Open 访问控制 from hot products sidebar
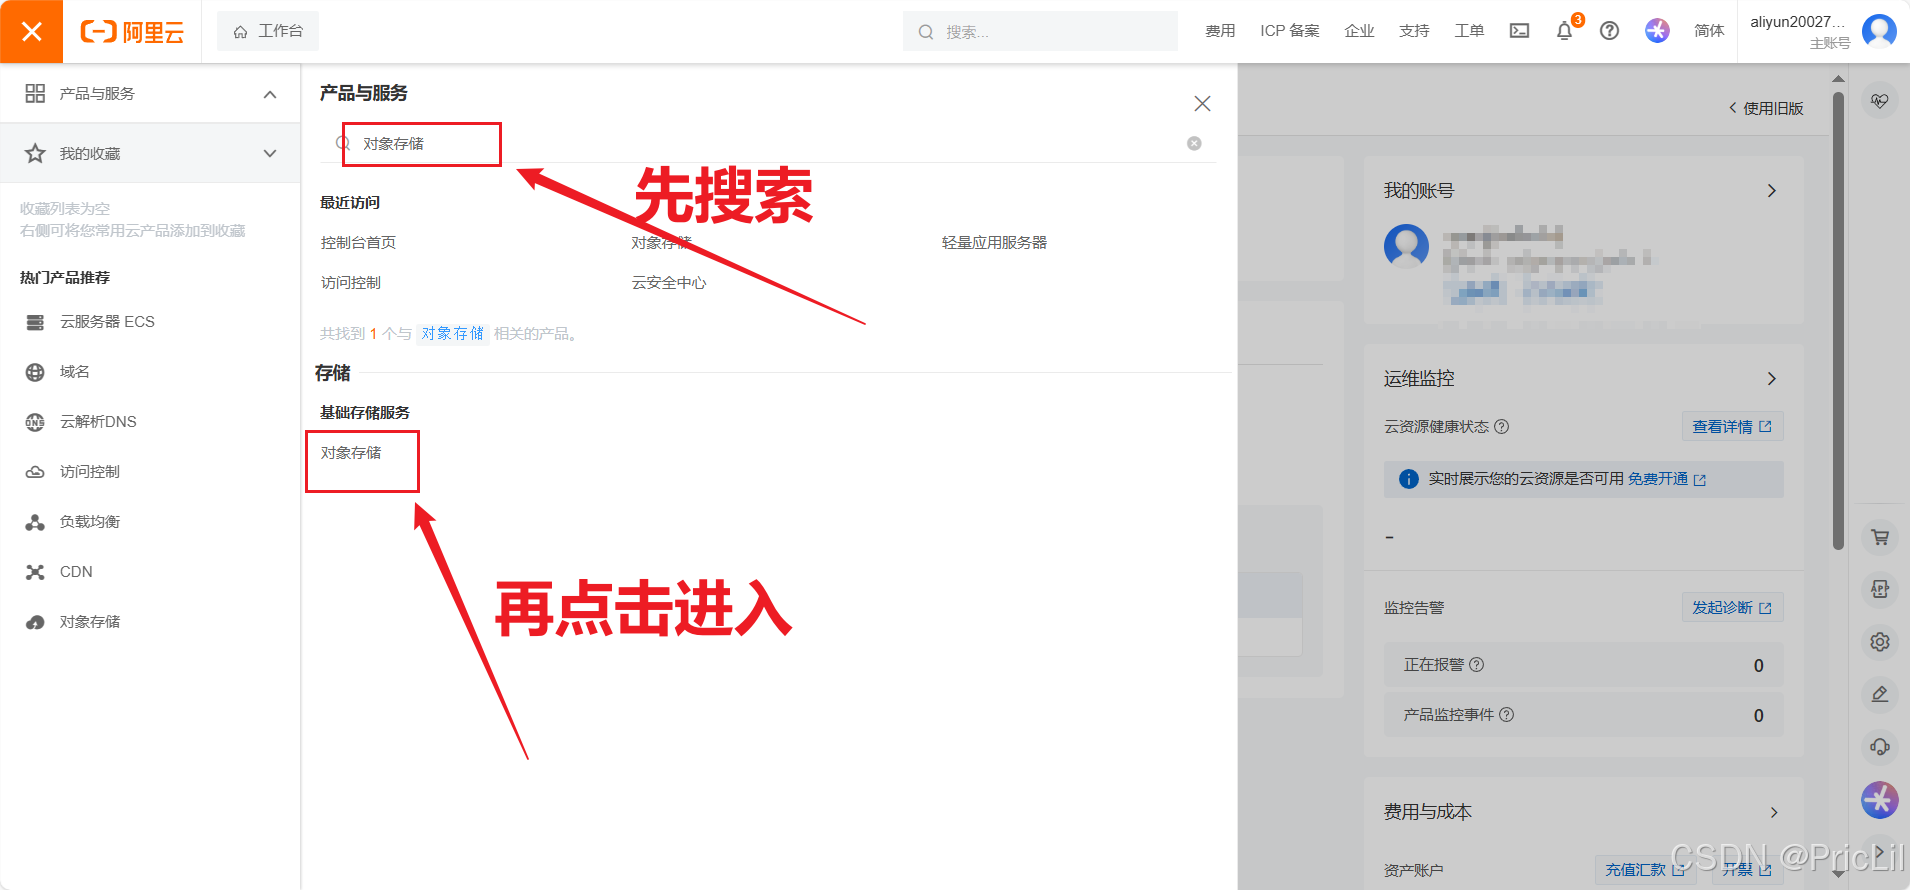The width and height of the screenshot is (1910, 890). 89,472
